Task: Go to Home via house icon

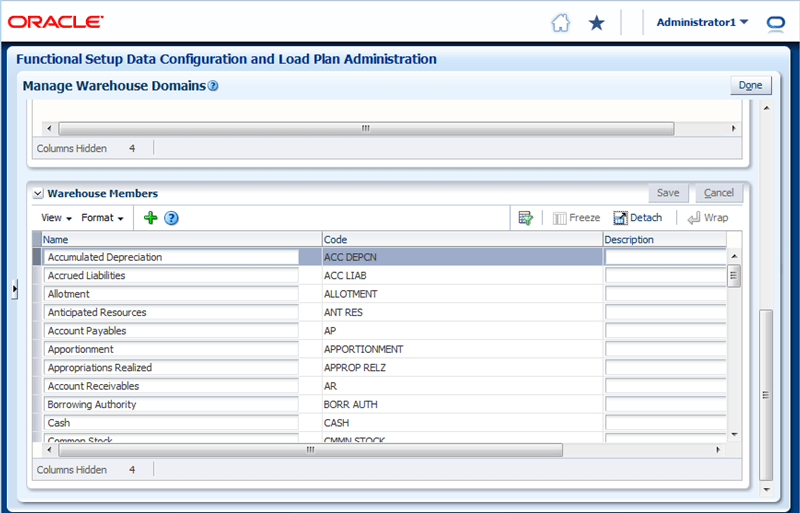Action: (561, 23)
